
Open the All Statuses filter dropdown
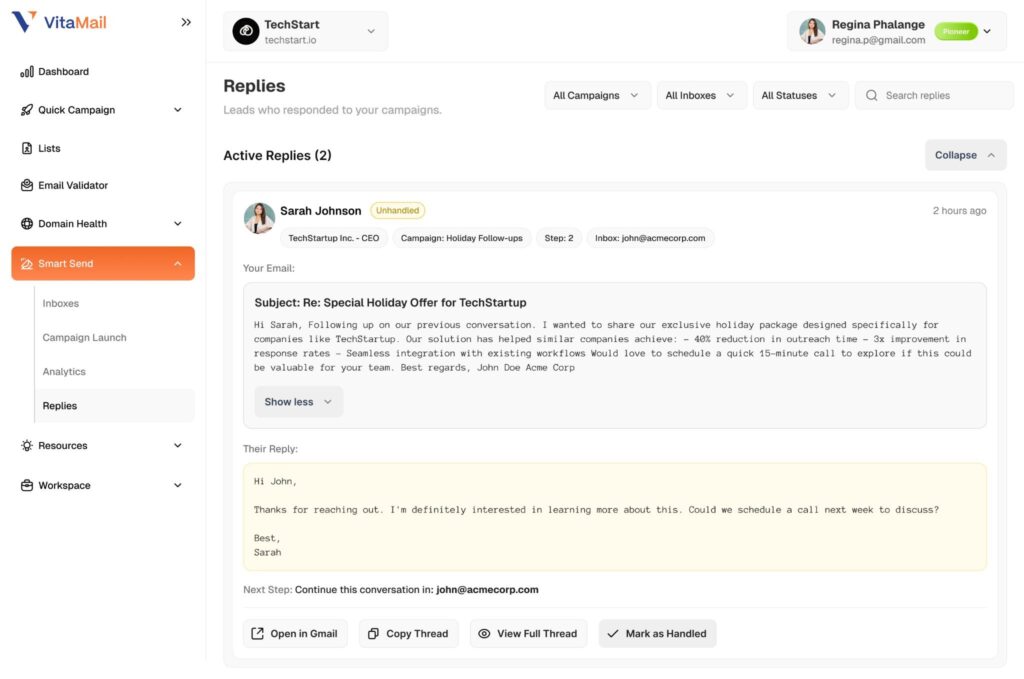800,95
